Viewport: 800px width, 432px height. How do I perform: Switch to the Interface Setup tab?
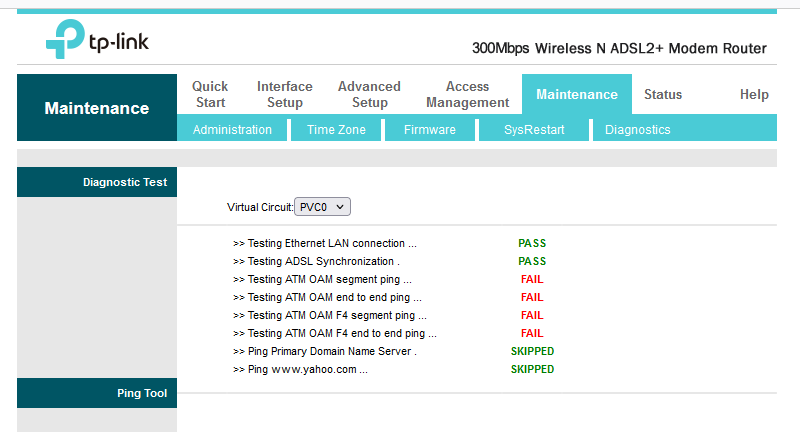(284, 94)
